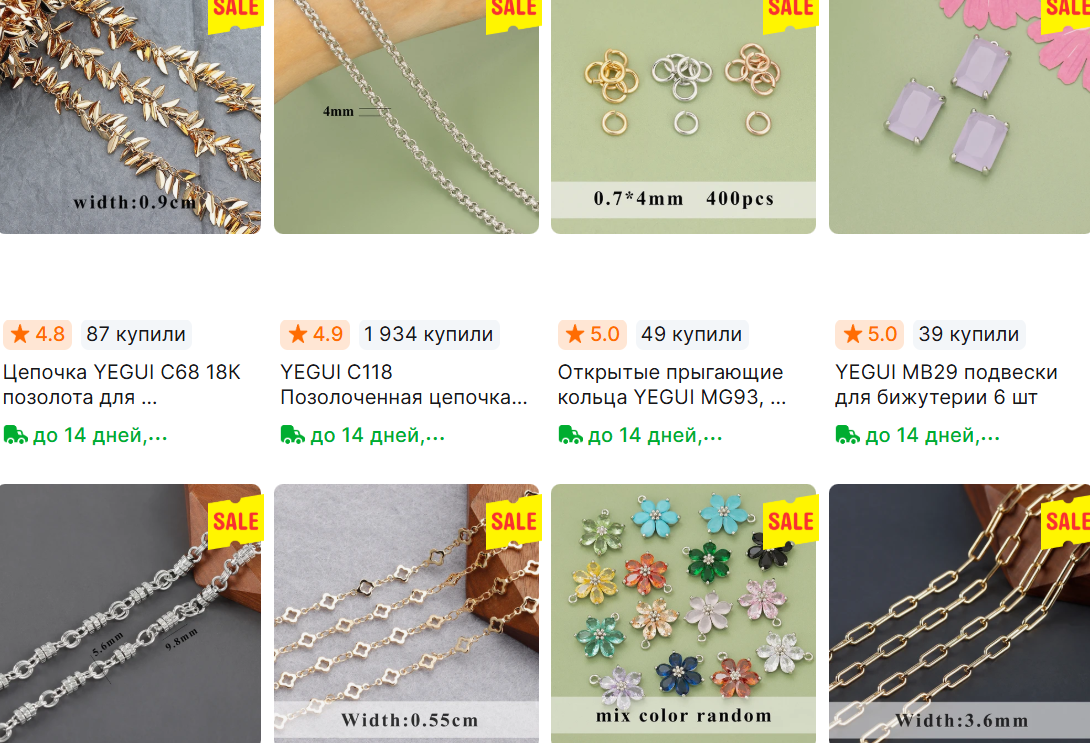The image size is (1090, 743).
Task: Click the 87 купили label
Action: point(136,334)
